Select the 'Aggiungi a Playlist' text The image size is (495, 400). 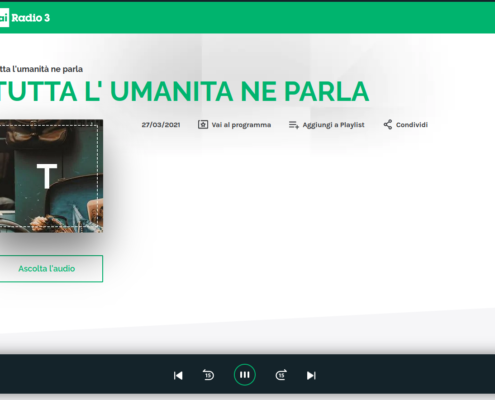333,125
